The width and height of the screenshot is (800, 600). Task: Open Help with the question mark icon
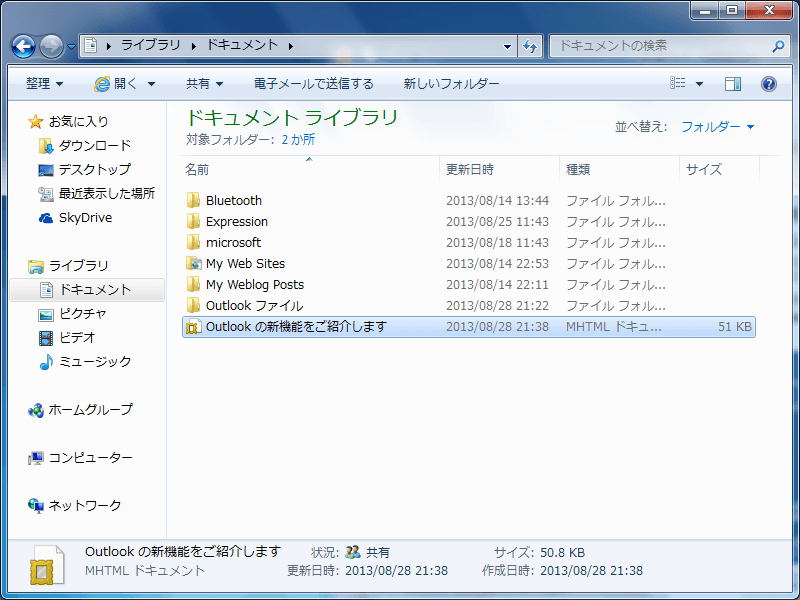tap(768, 84)
